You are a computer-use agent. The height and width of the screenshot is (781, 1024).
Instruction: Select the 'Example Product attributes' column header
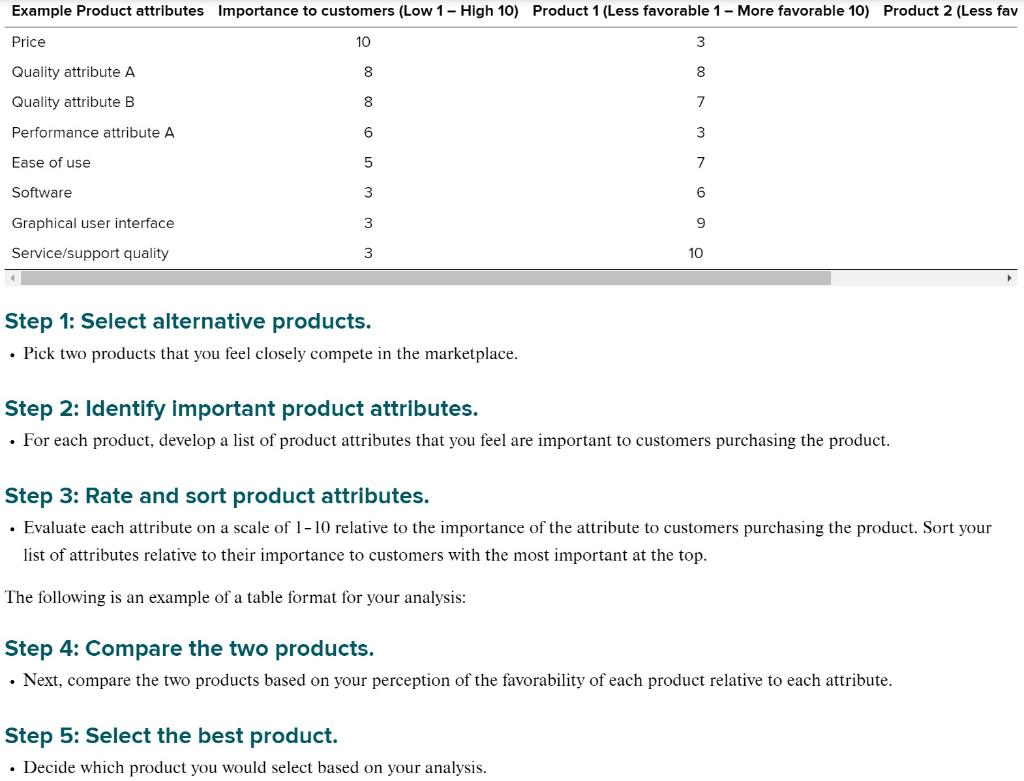103,11
